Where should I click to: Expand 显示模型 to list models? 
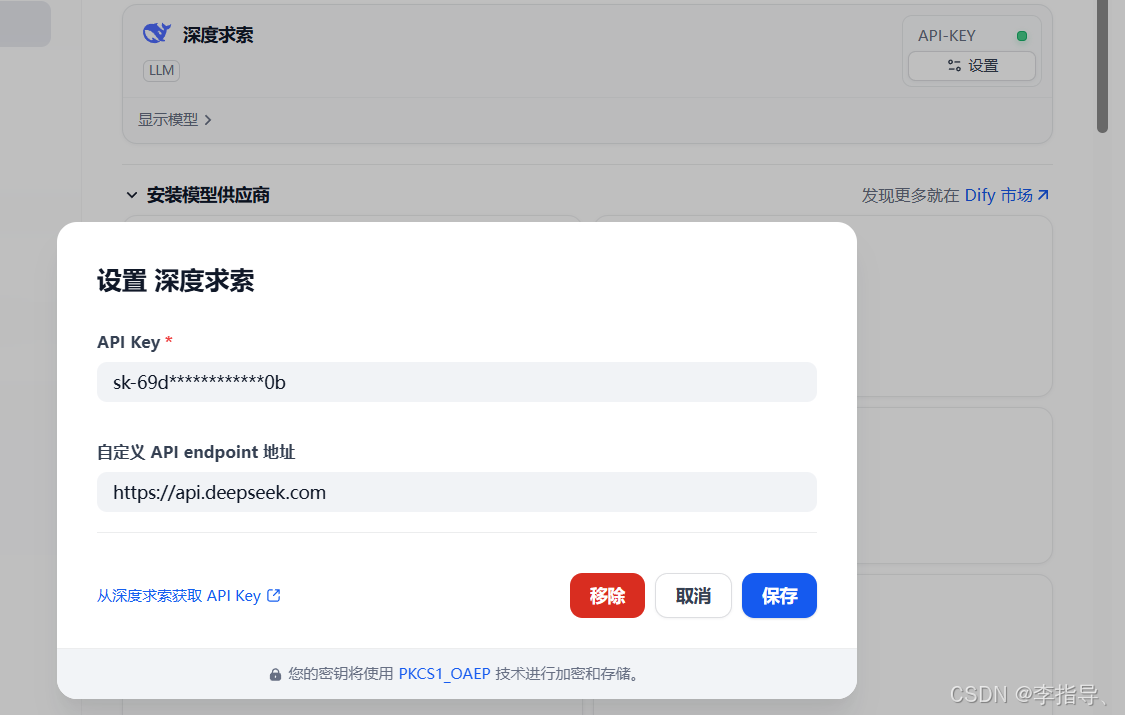coord(174,120)
